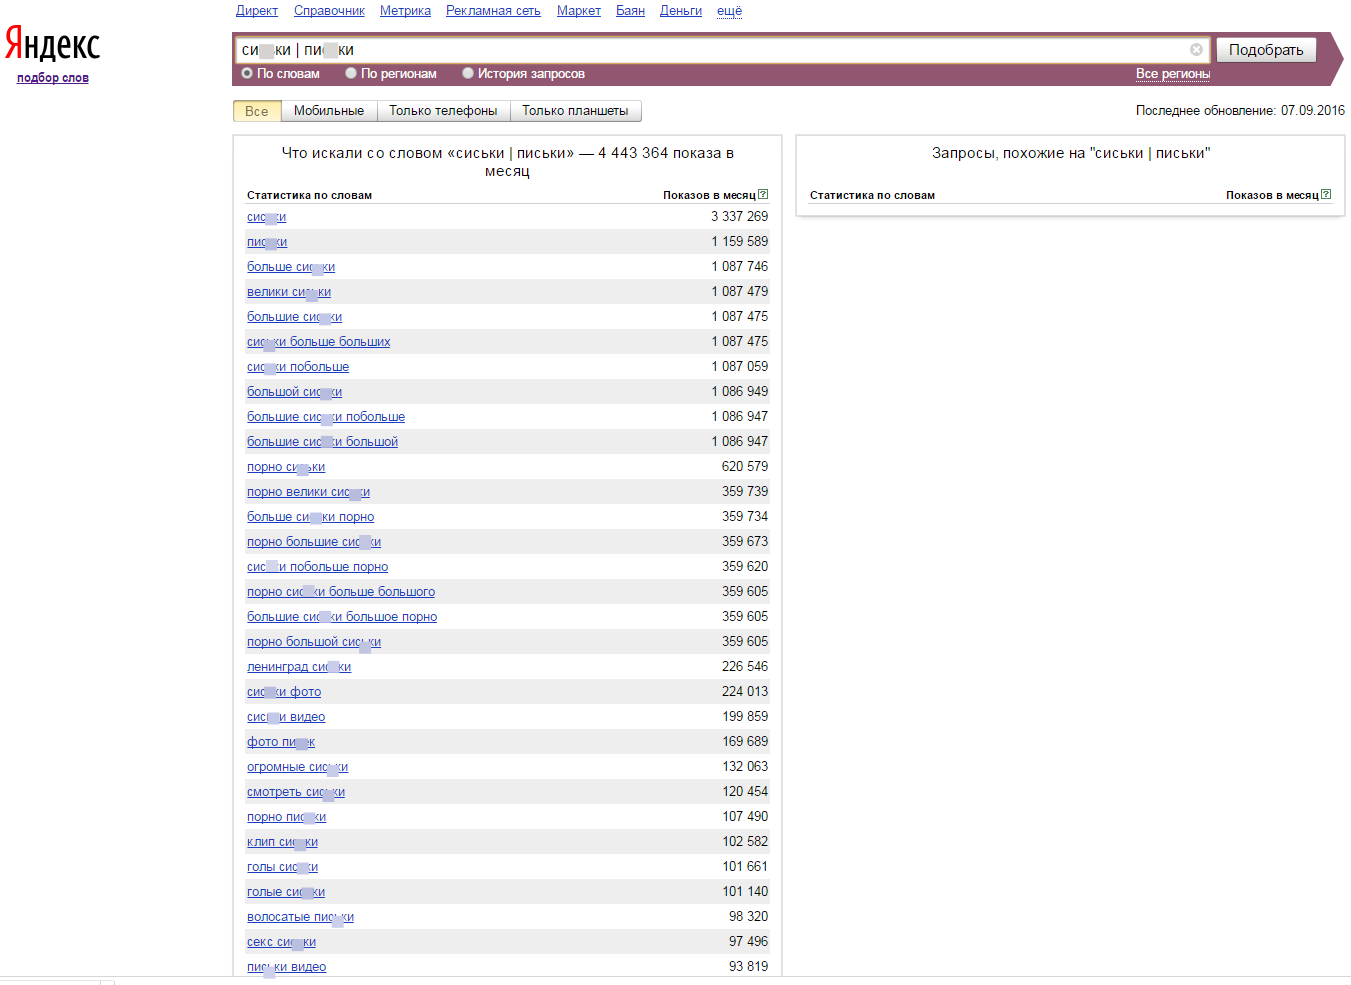The width and height of the screenshot is (1351, 985).
Task: Open the keyword link in the 199 859 row
Action: click(x=286, y=717)
